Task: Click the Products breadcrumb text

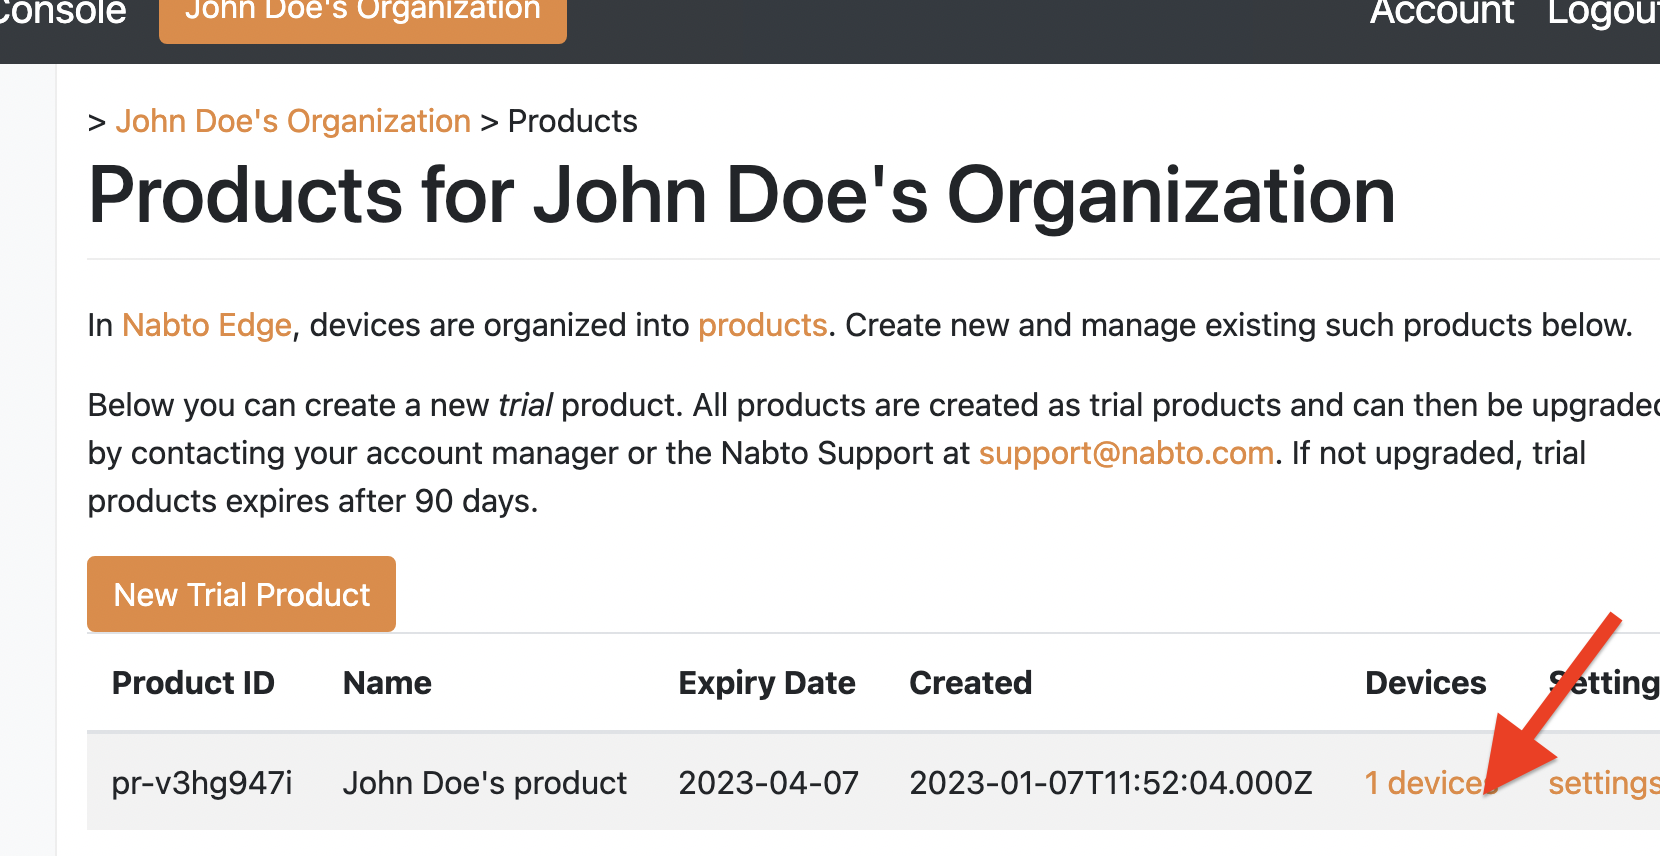Action: pyautogui.click(x=572, y=121)
